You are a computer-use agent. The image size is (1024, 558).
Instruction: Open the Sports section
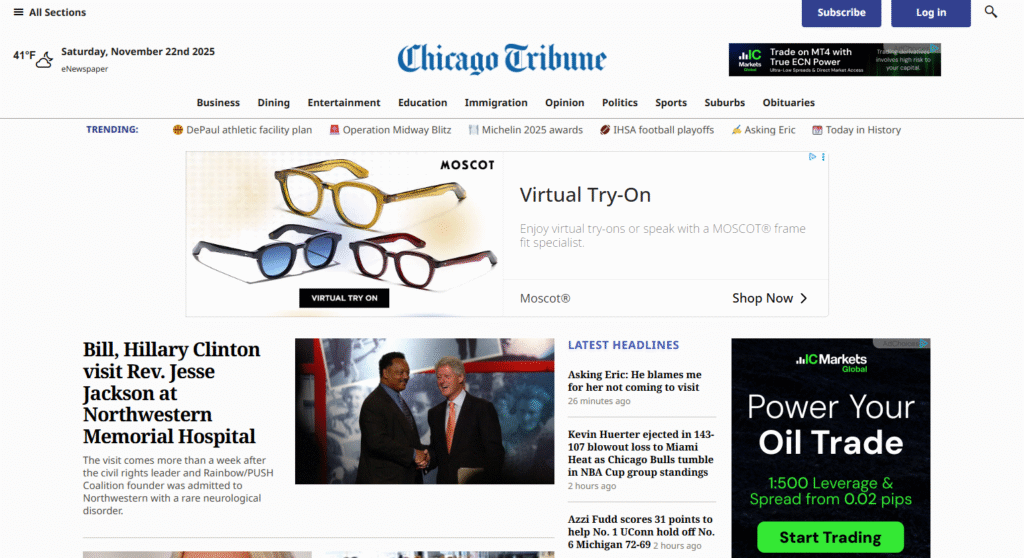coord(671,103)
